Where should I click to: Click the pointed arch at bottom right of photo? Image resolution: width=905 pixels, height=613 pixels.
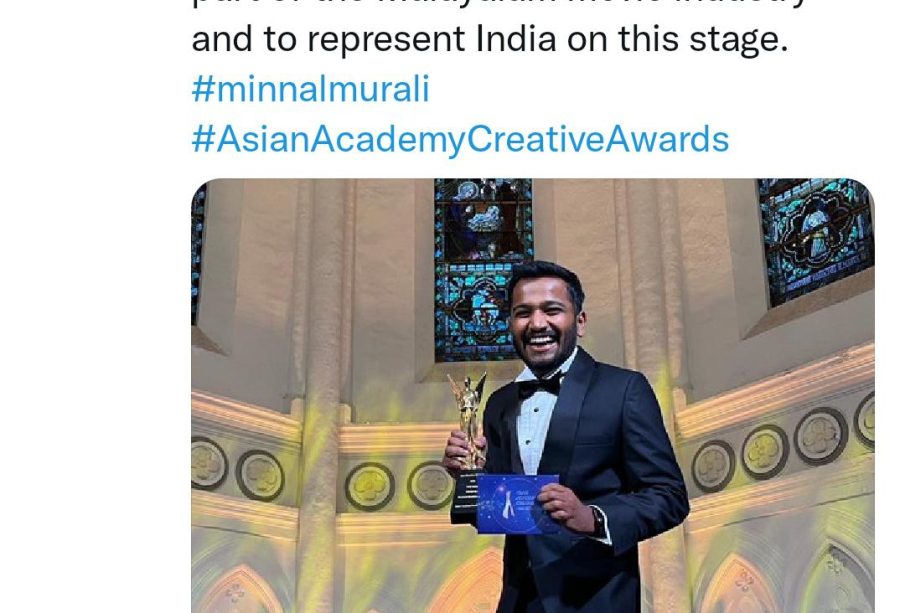coord(742,584)
